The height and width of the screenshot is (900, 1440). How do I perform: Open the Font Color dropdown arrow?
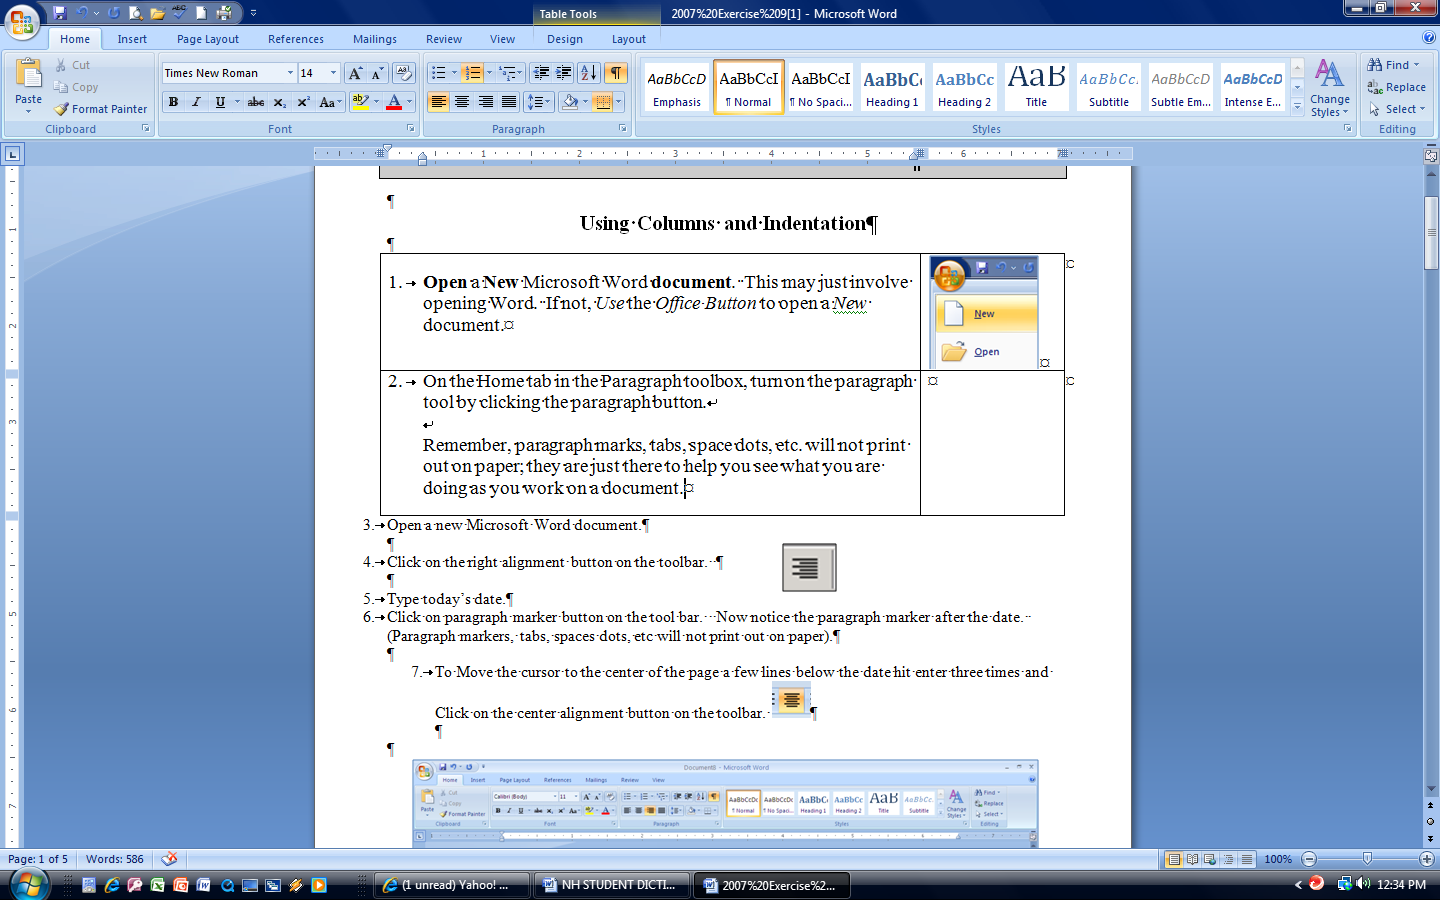[409, 102]
